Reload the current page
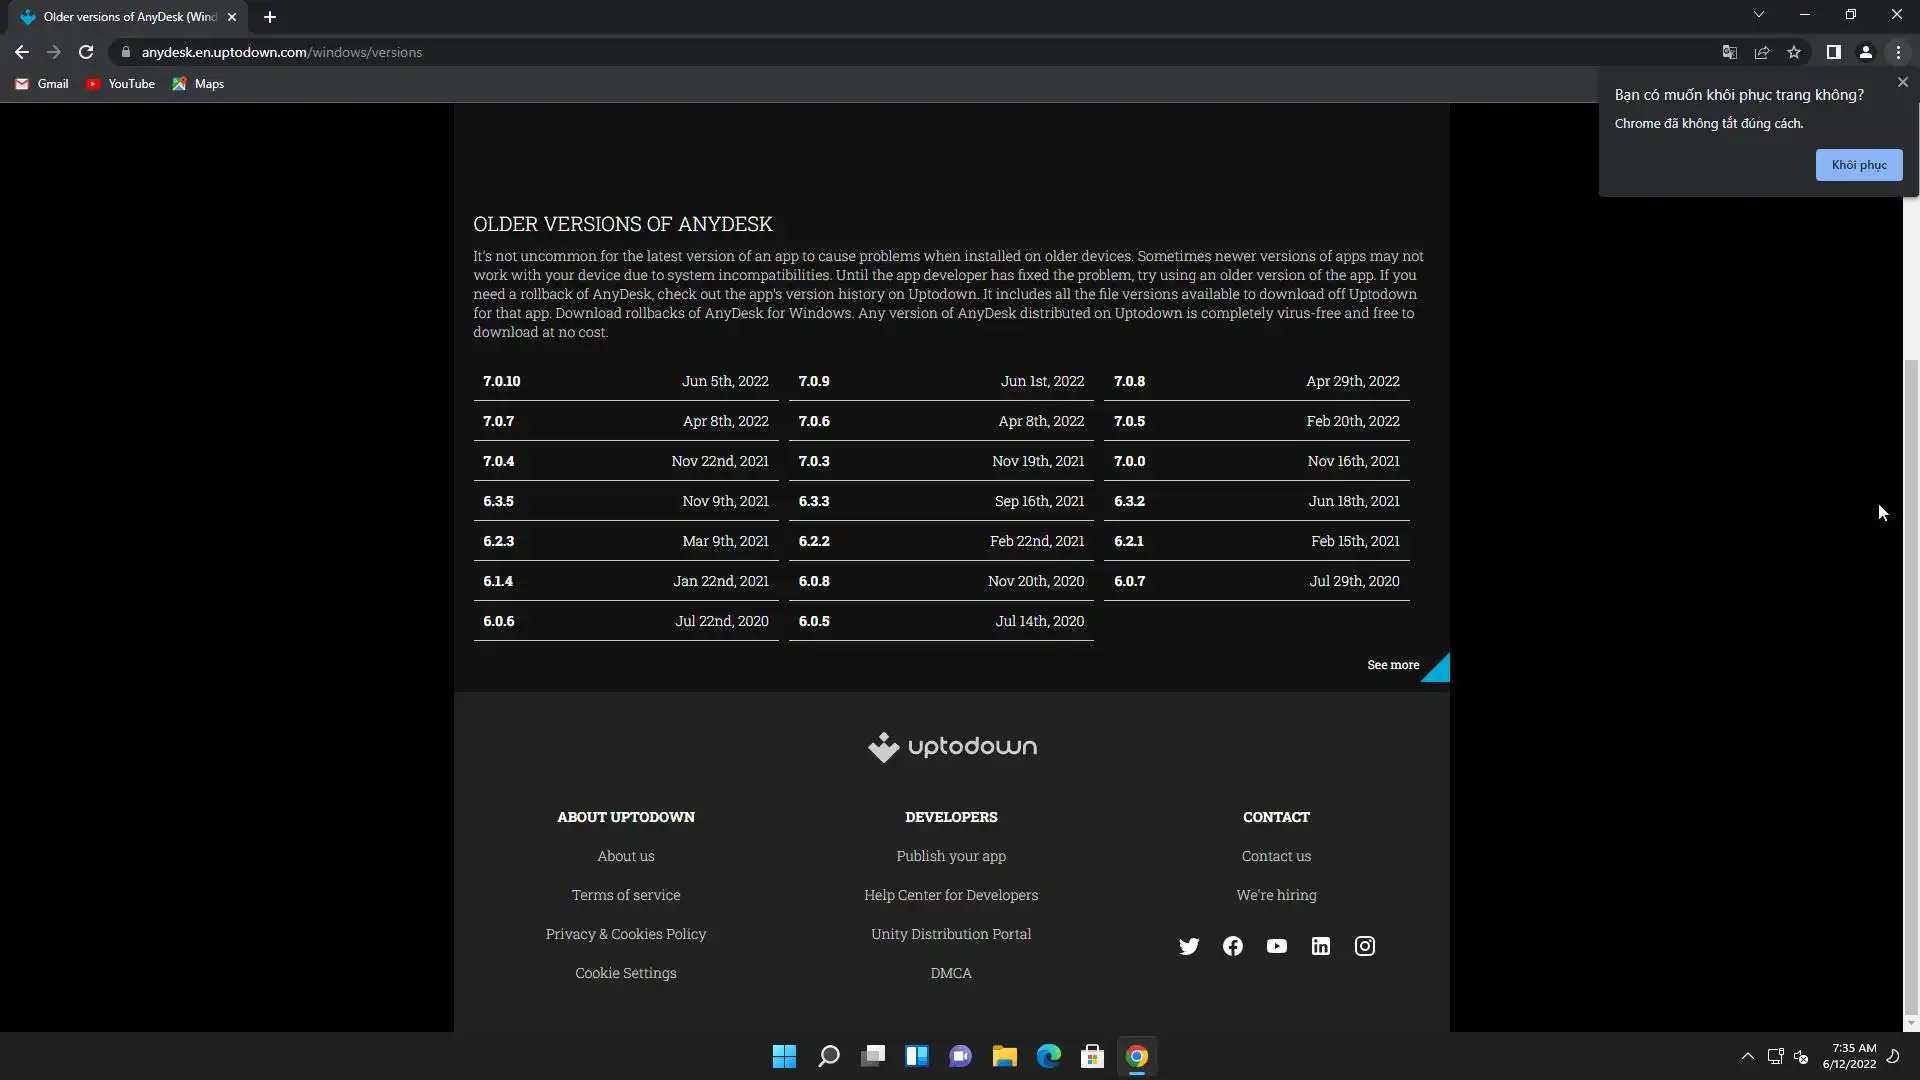The width and height of the screenshot is (1920, 1080). (86, 52)
